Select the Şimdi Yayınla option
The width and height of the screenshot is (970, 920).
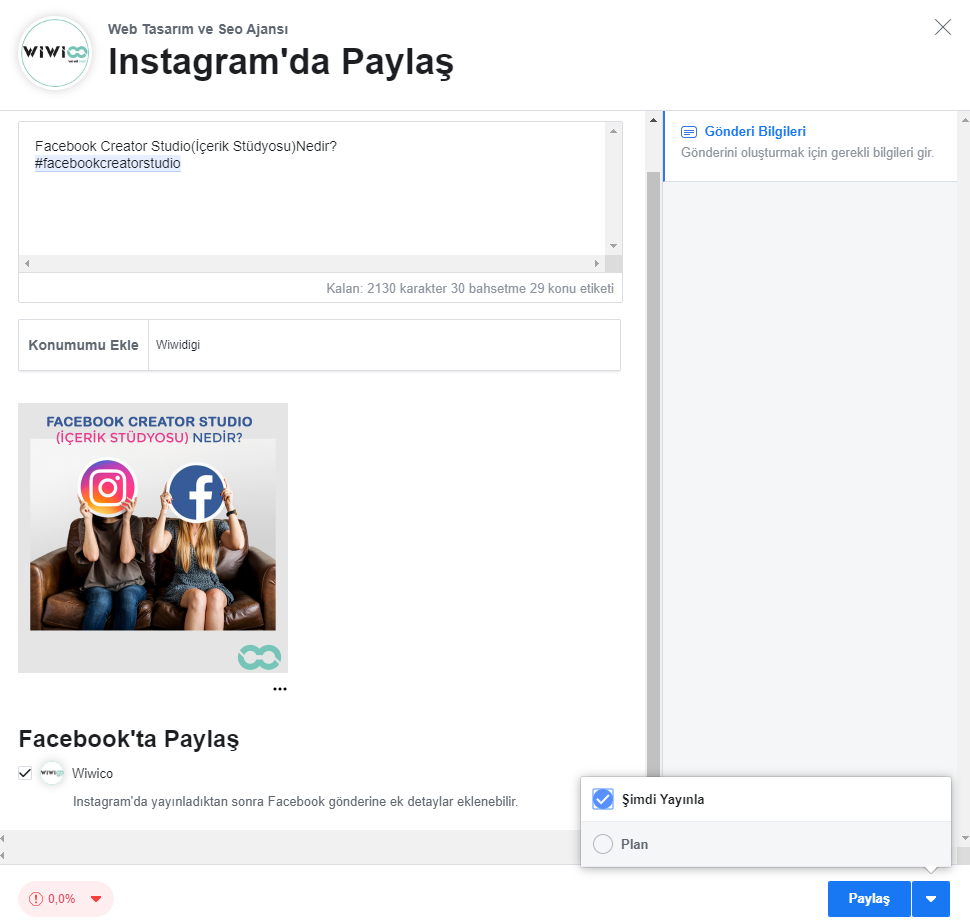coord(603,799)
